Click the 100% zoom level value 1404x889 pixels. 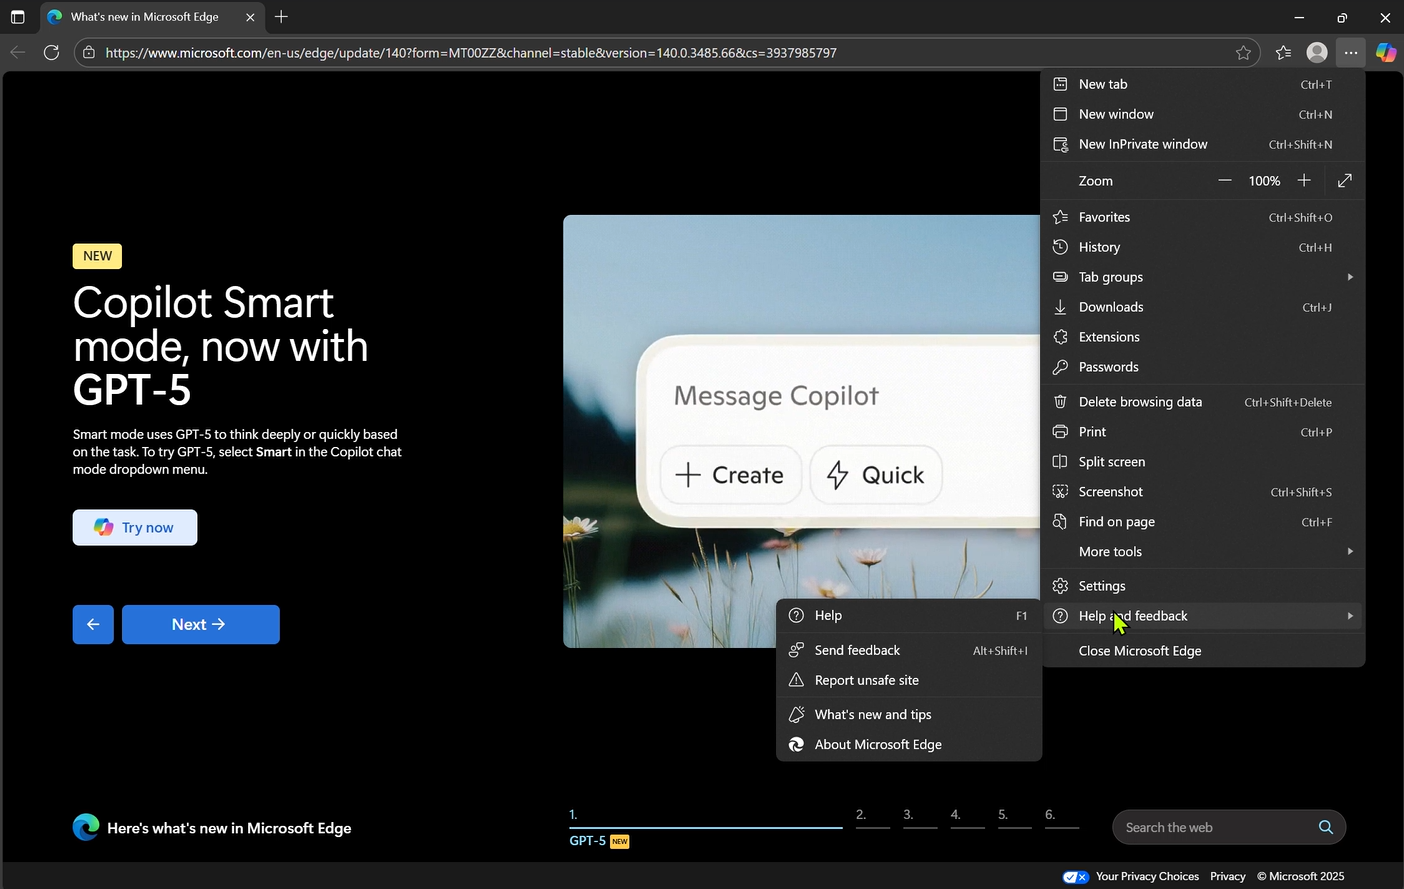[1264, 181]
